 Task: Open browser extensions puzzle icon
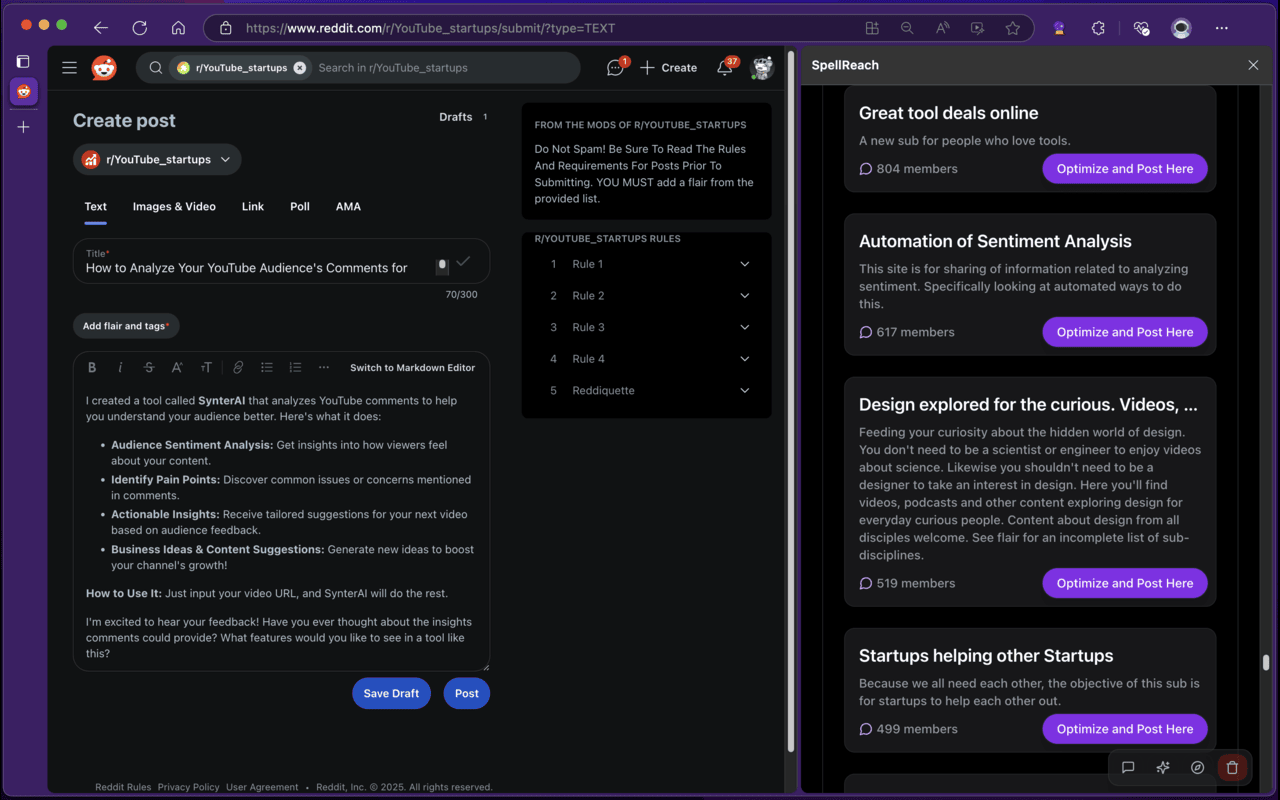coord(1098,28)
